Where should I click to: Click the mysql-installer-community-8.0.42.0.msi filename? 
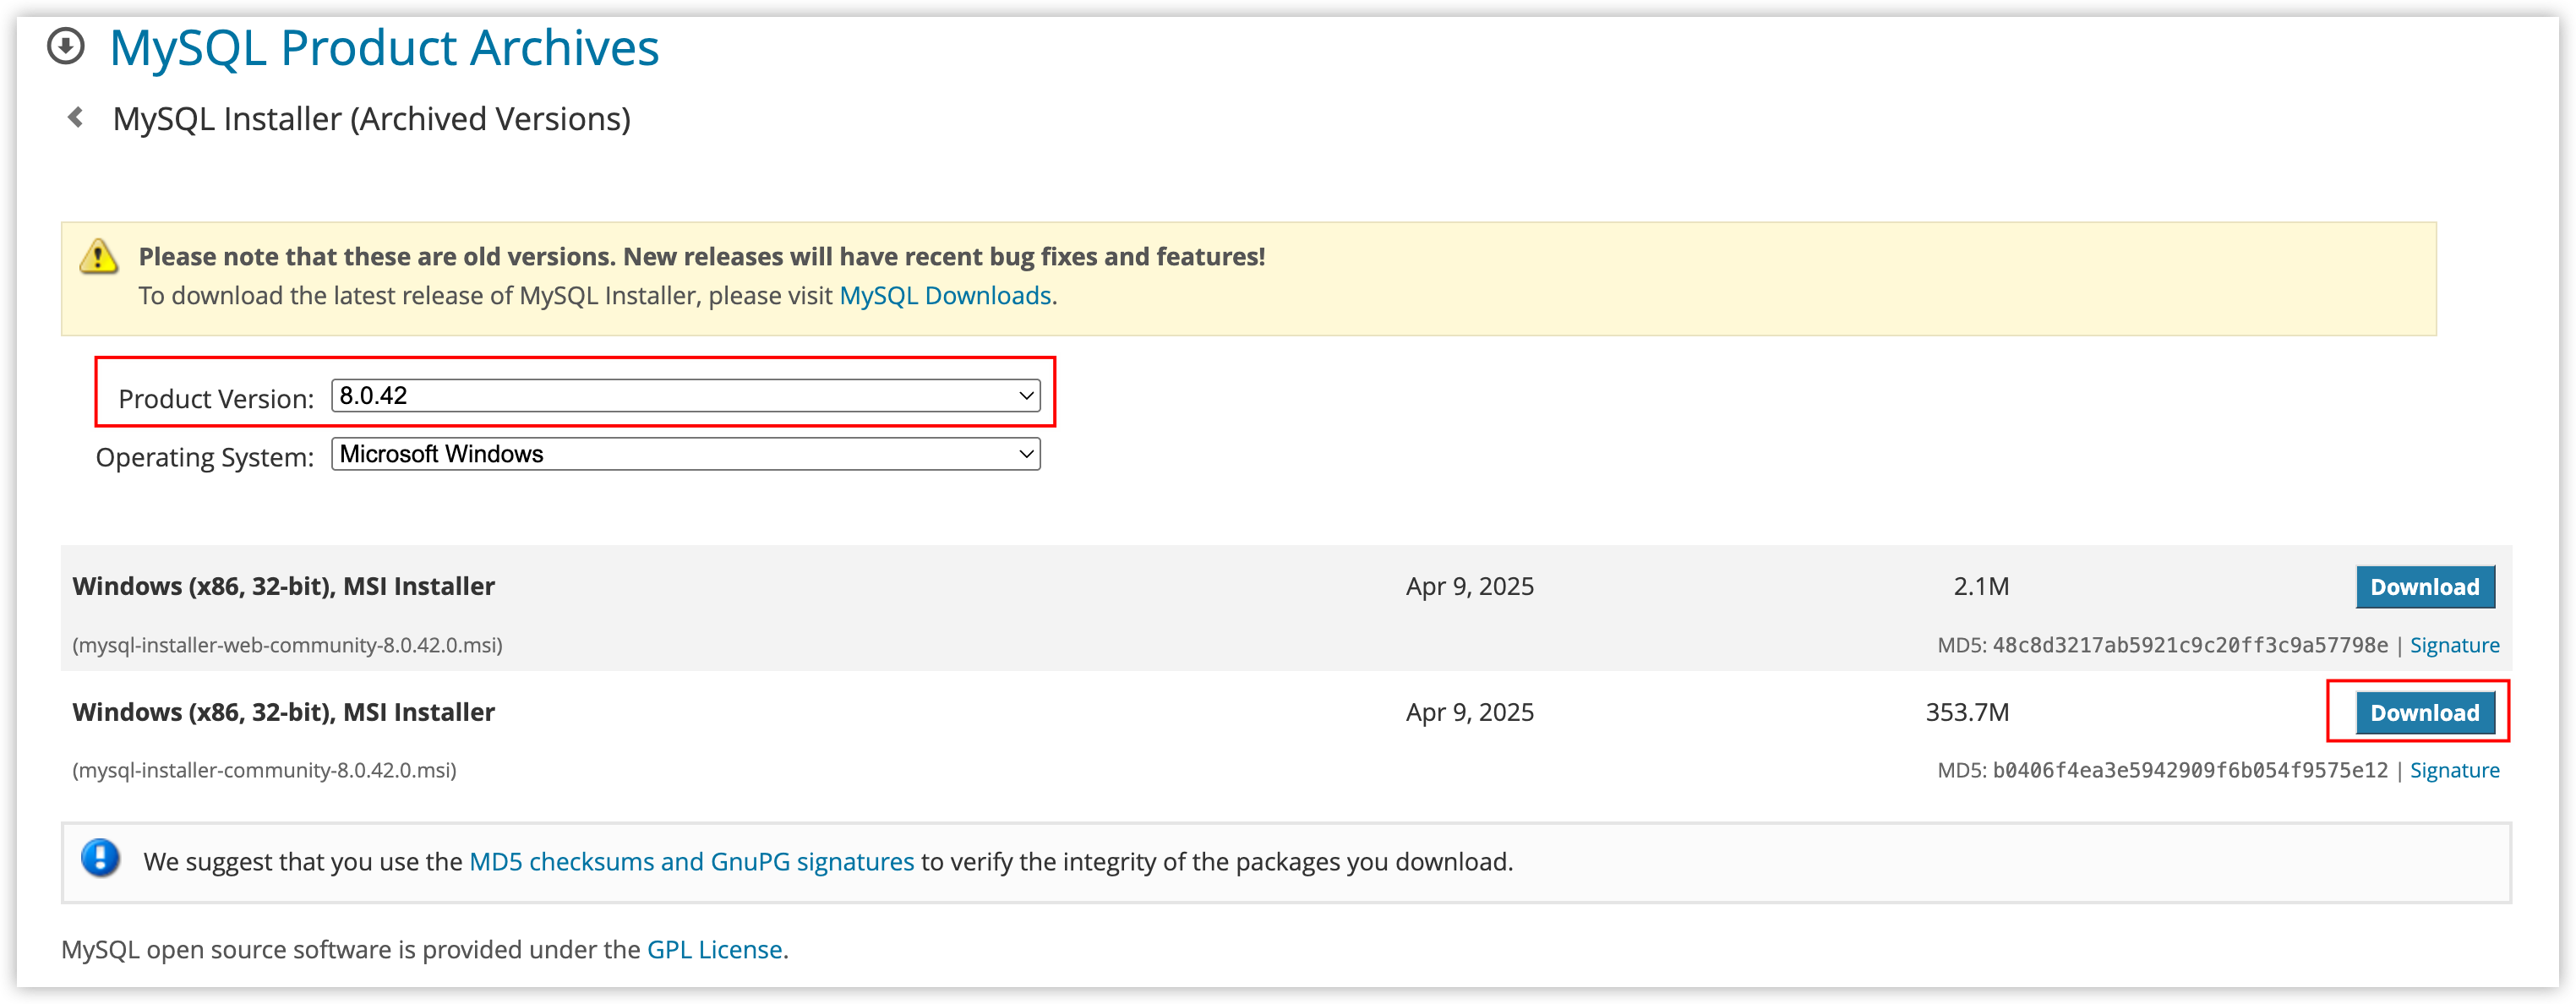(x=264, y=770)
